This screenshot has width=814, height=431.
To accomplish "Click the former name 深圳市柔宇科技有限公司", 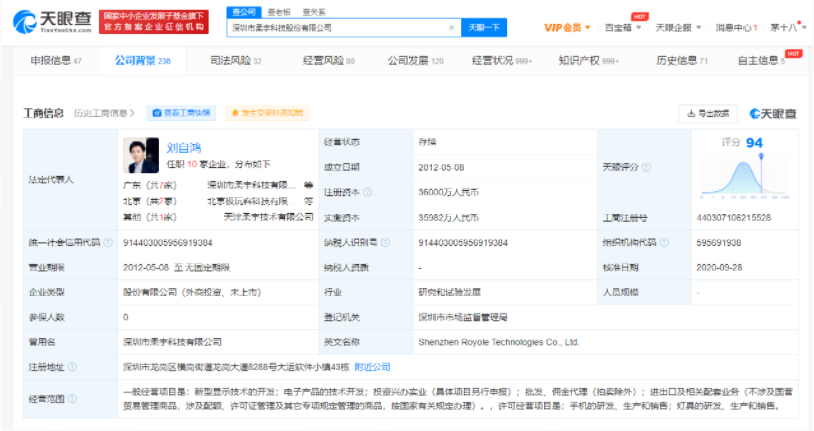I will [x=172, y=342].
